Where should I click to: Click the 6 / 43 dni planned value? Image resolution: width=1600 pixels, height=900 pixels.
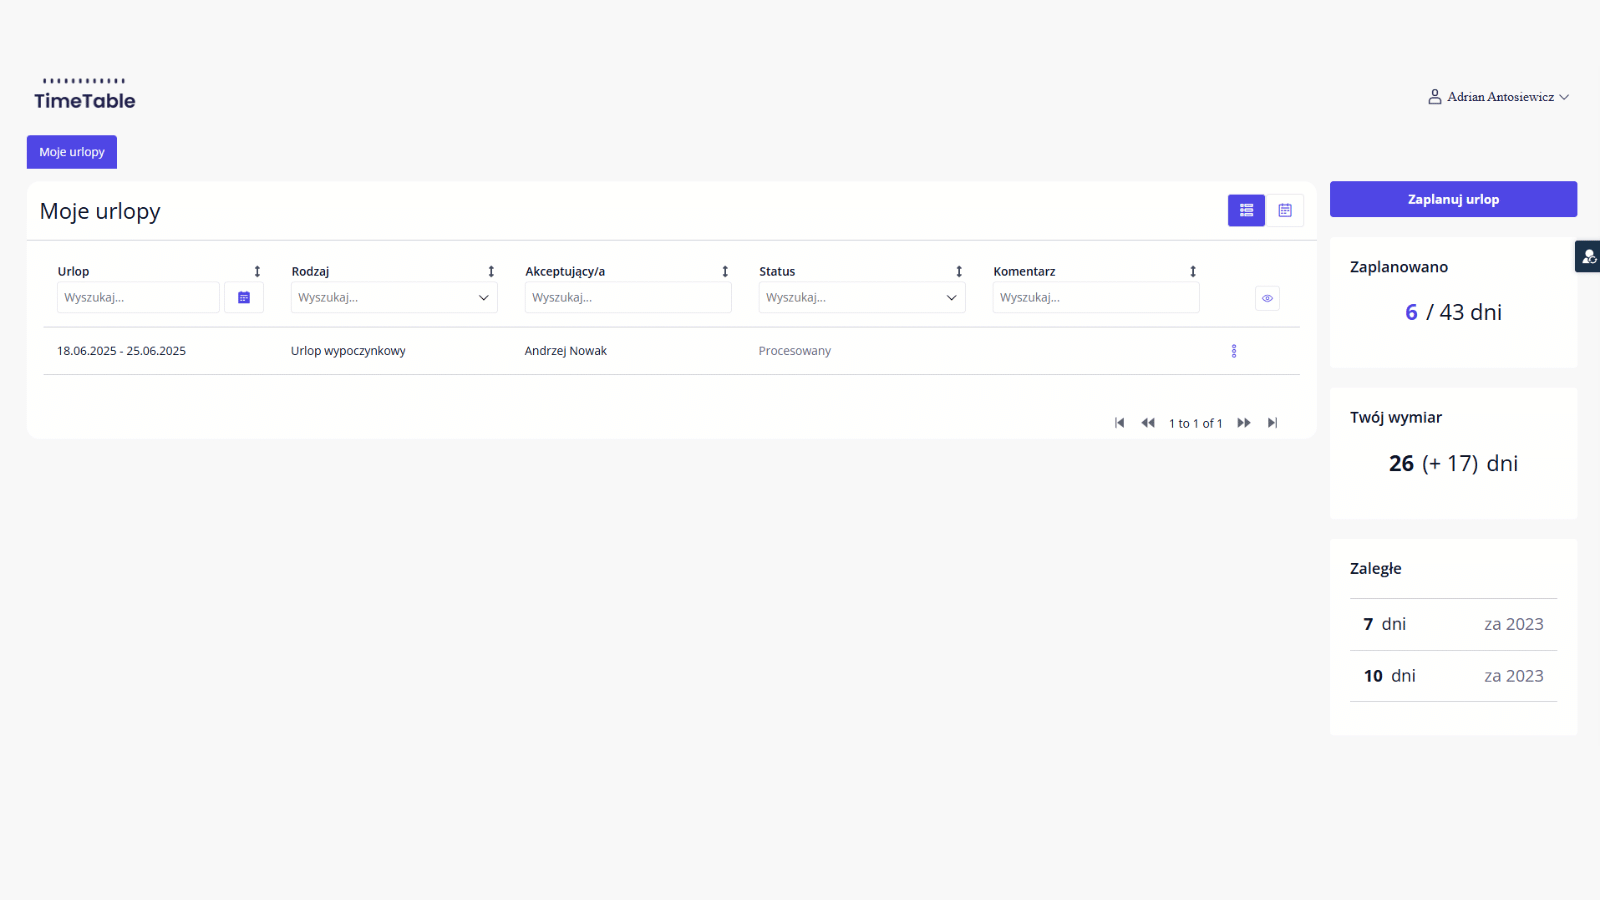point(1453,312)
